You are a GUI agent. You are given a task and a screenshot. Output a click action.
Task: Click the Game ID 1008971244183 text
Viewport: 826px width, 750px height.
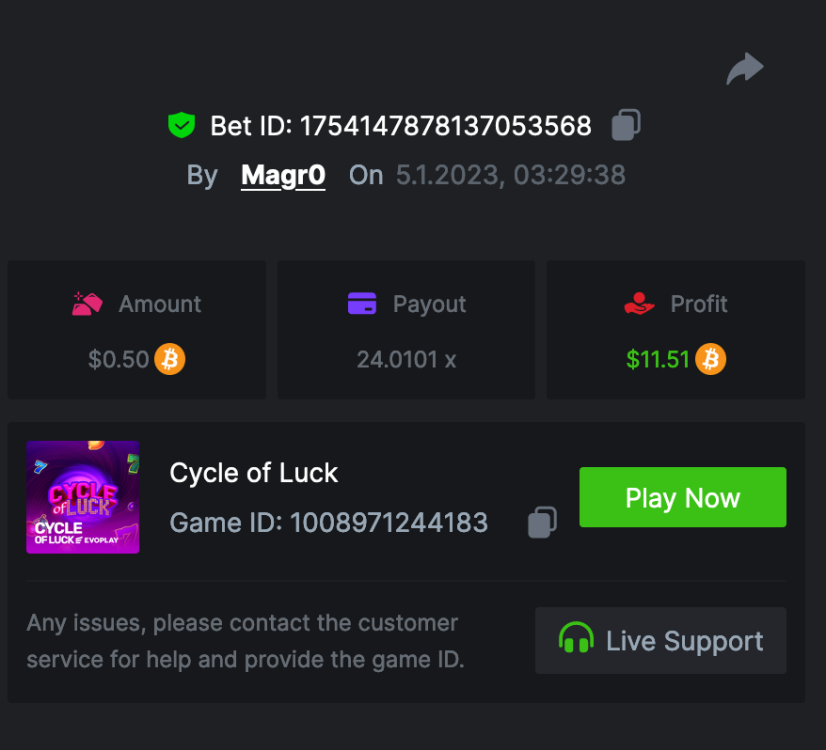click(x=329, y=522)
